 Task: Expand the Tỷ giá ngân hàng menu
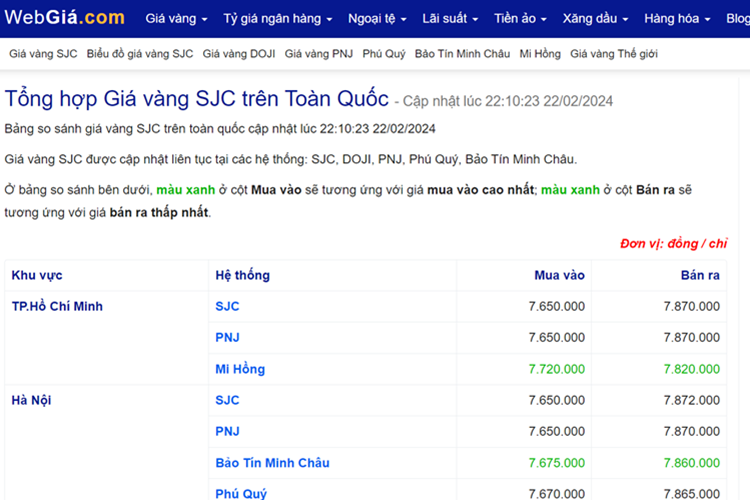tap(277, 19)
